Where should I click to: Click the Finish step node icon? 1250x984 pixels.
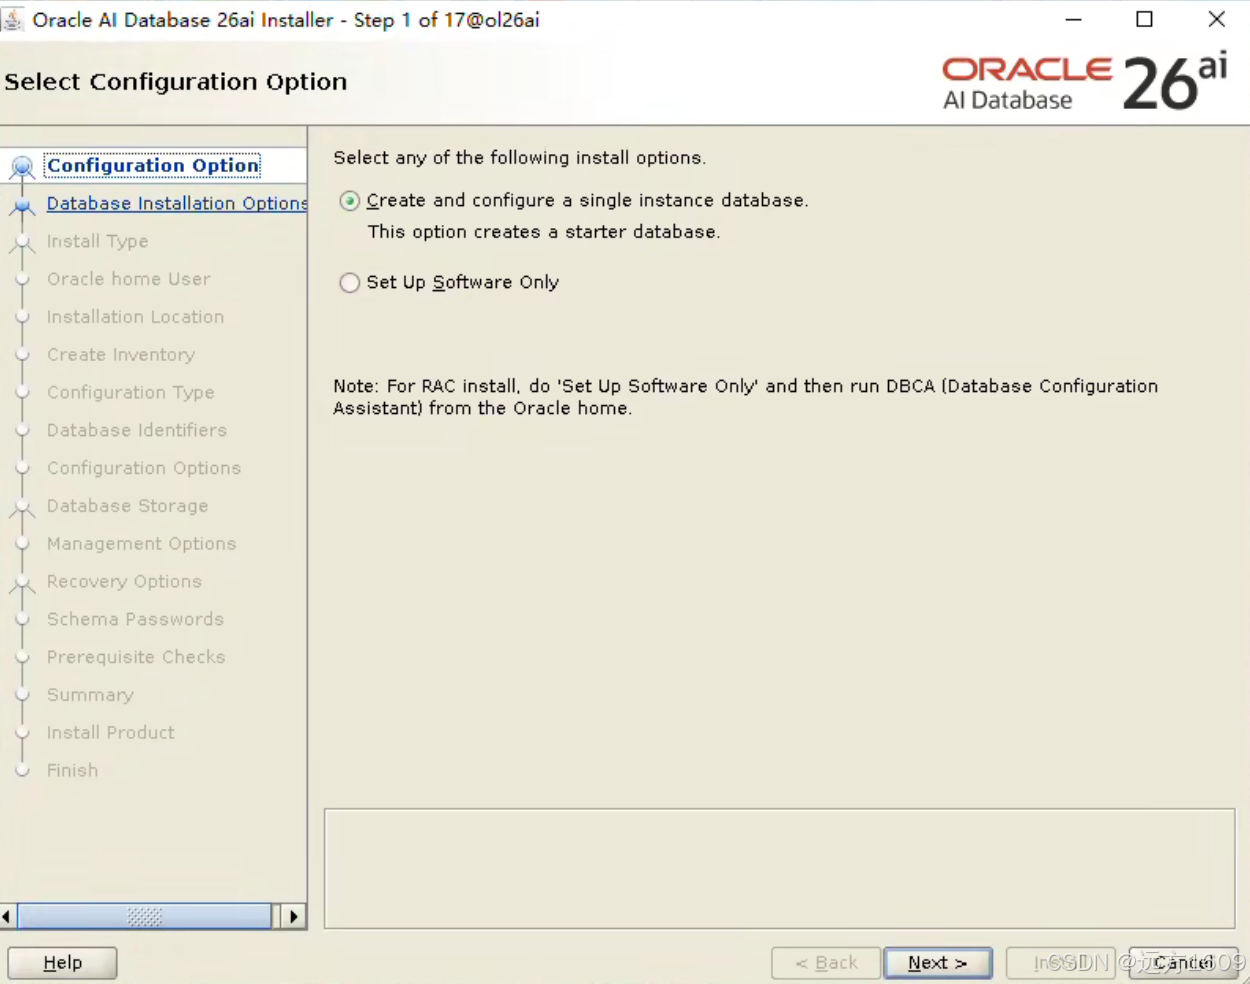22,771
